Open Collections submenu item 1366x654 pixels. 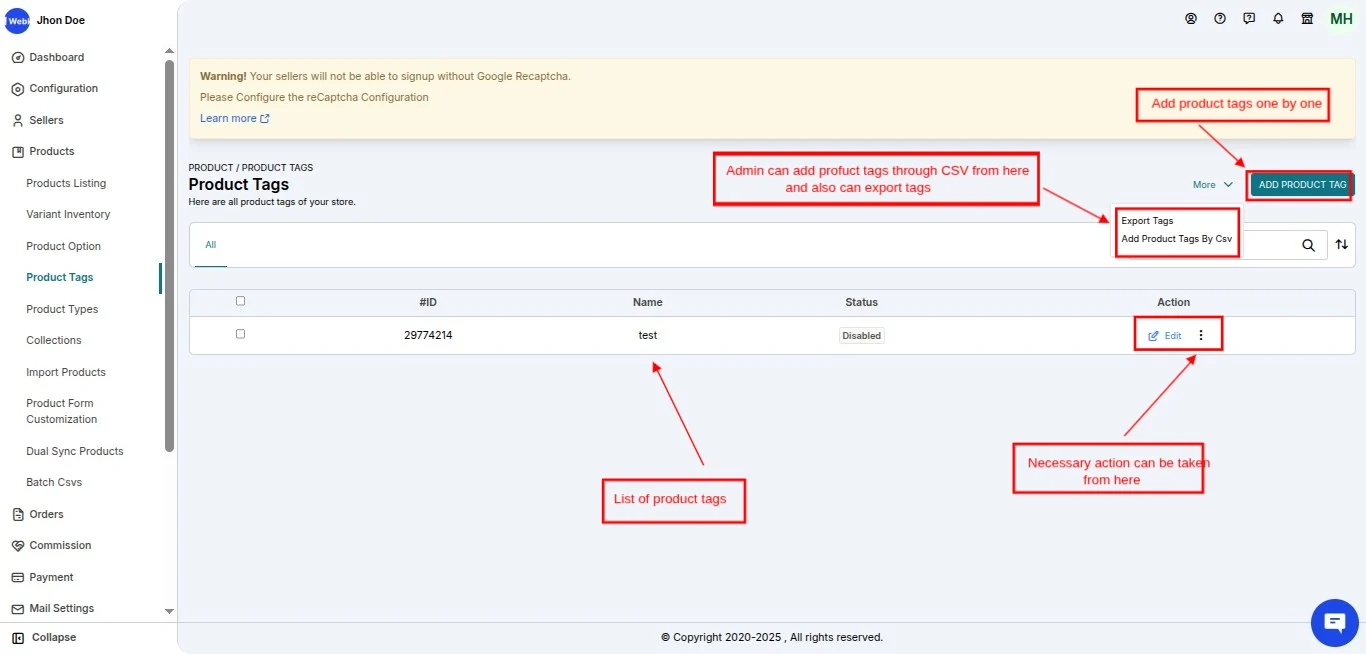[x=54, y=341]
